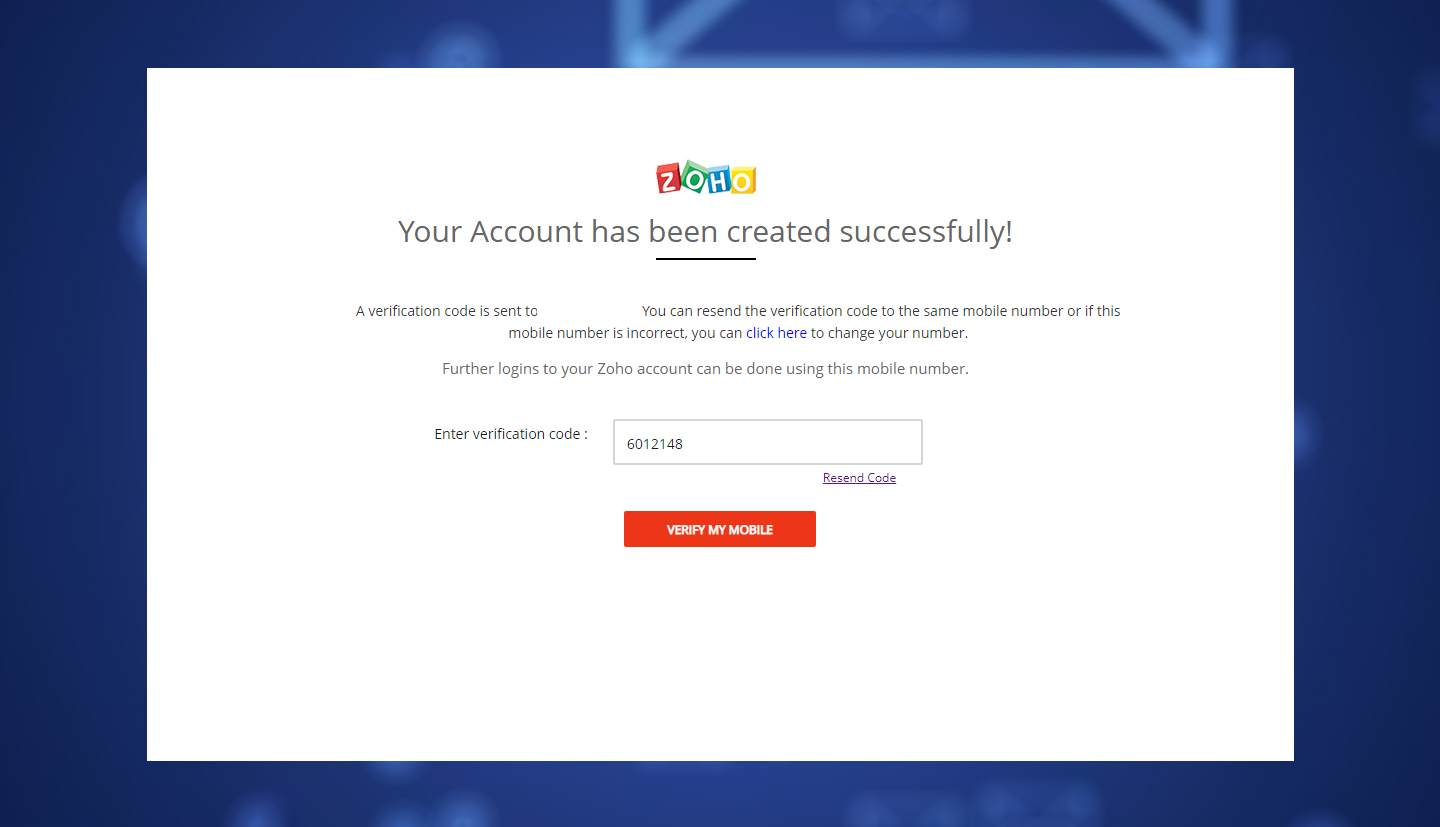Click the blue H tile in the logo
1440x827 pixels.
tap(718, 178)
